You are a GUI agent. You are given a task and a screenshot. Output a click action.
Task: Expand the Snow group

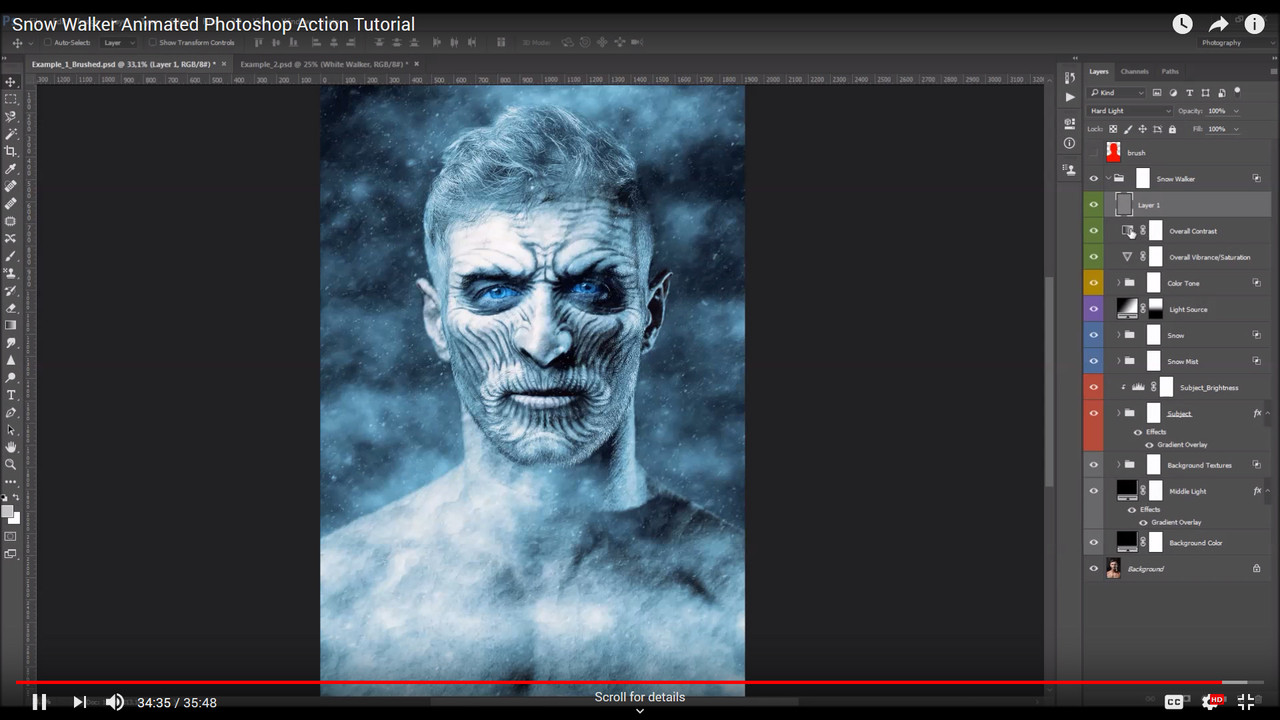pyautogui.click(x=1118, y=336)
